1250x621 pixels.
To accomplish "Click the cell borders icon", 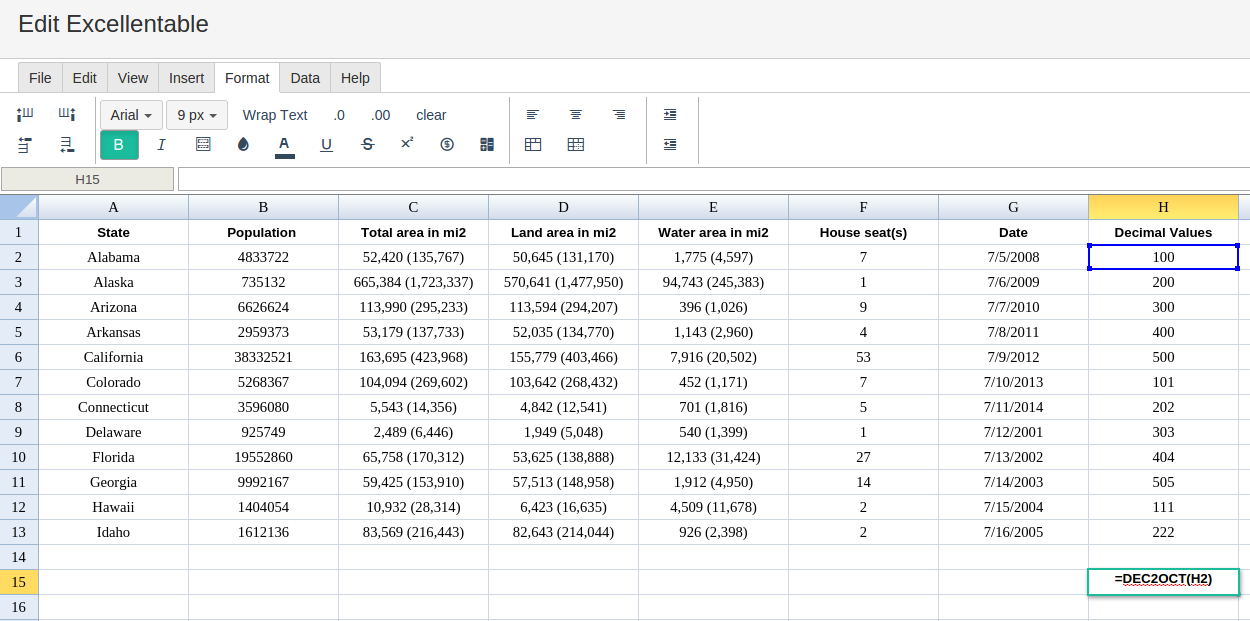I will point(203,145).
